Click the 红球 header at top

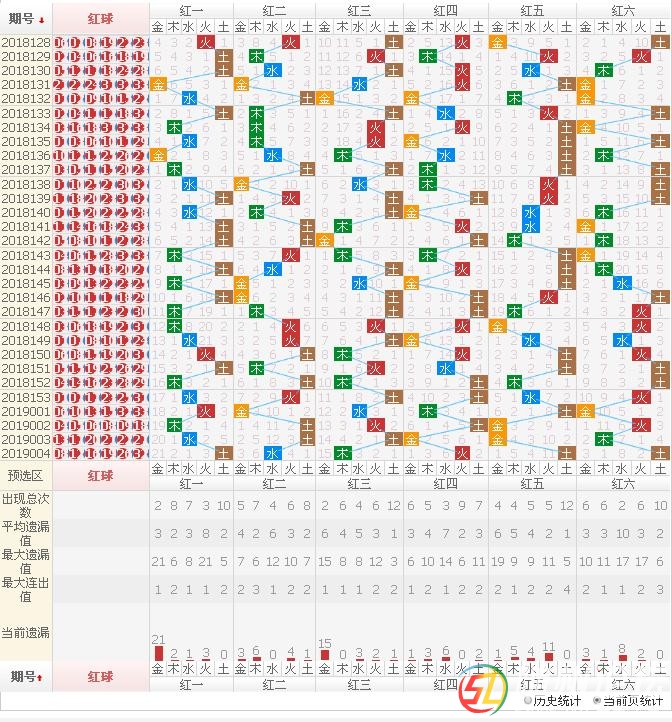click(x=100, y=18)
